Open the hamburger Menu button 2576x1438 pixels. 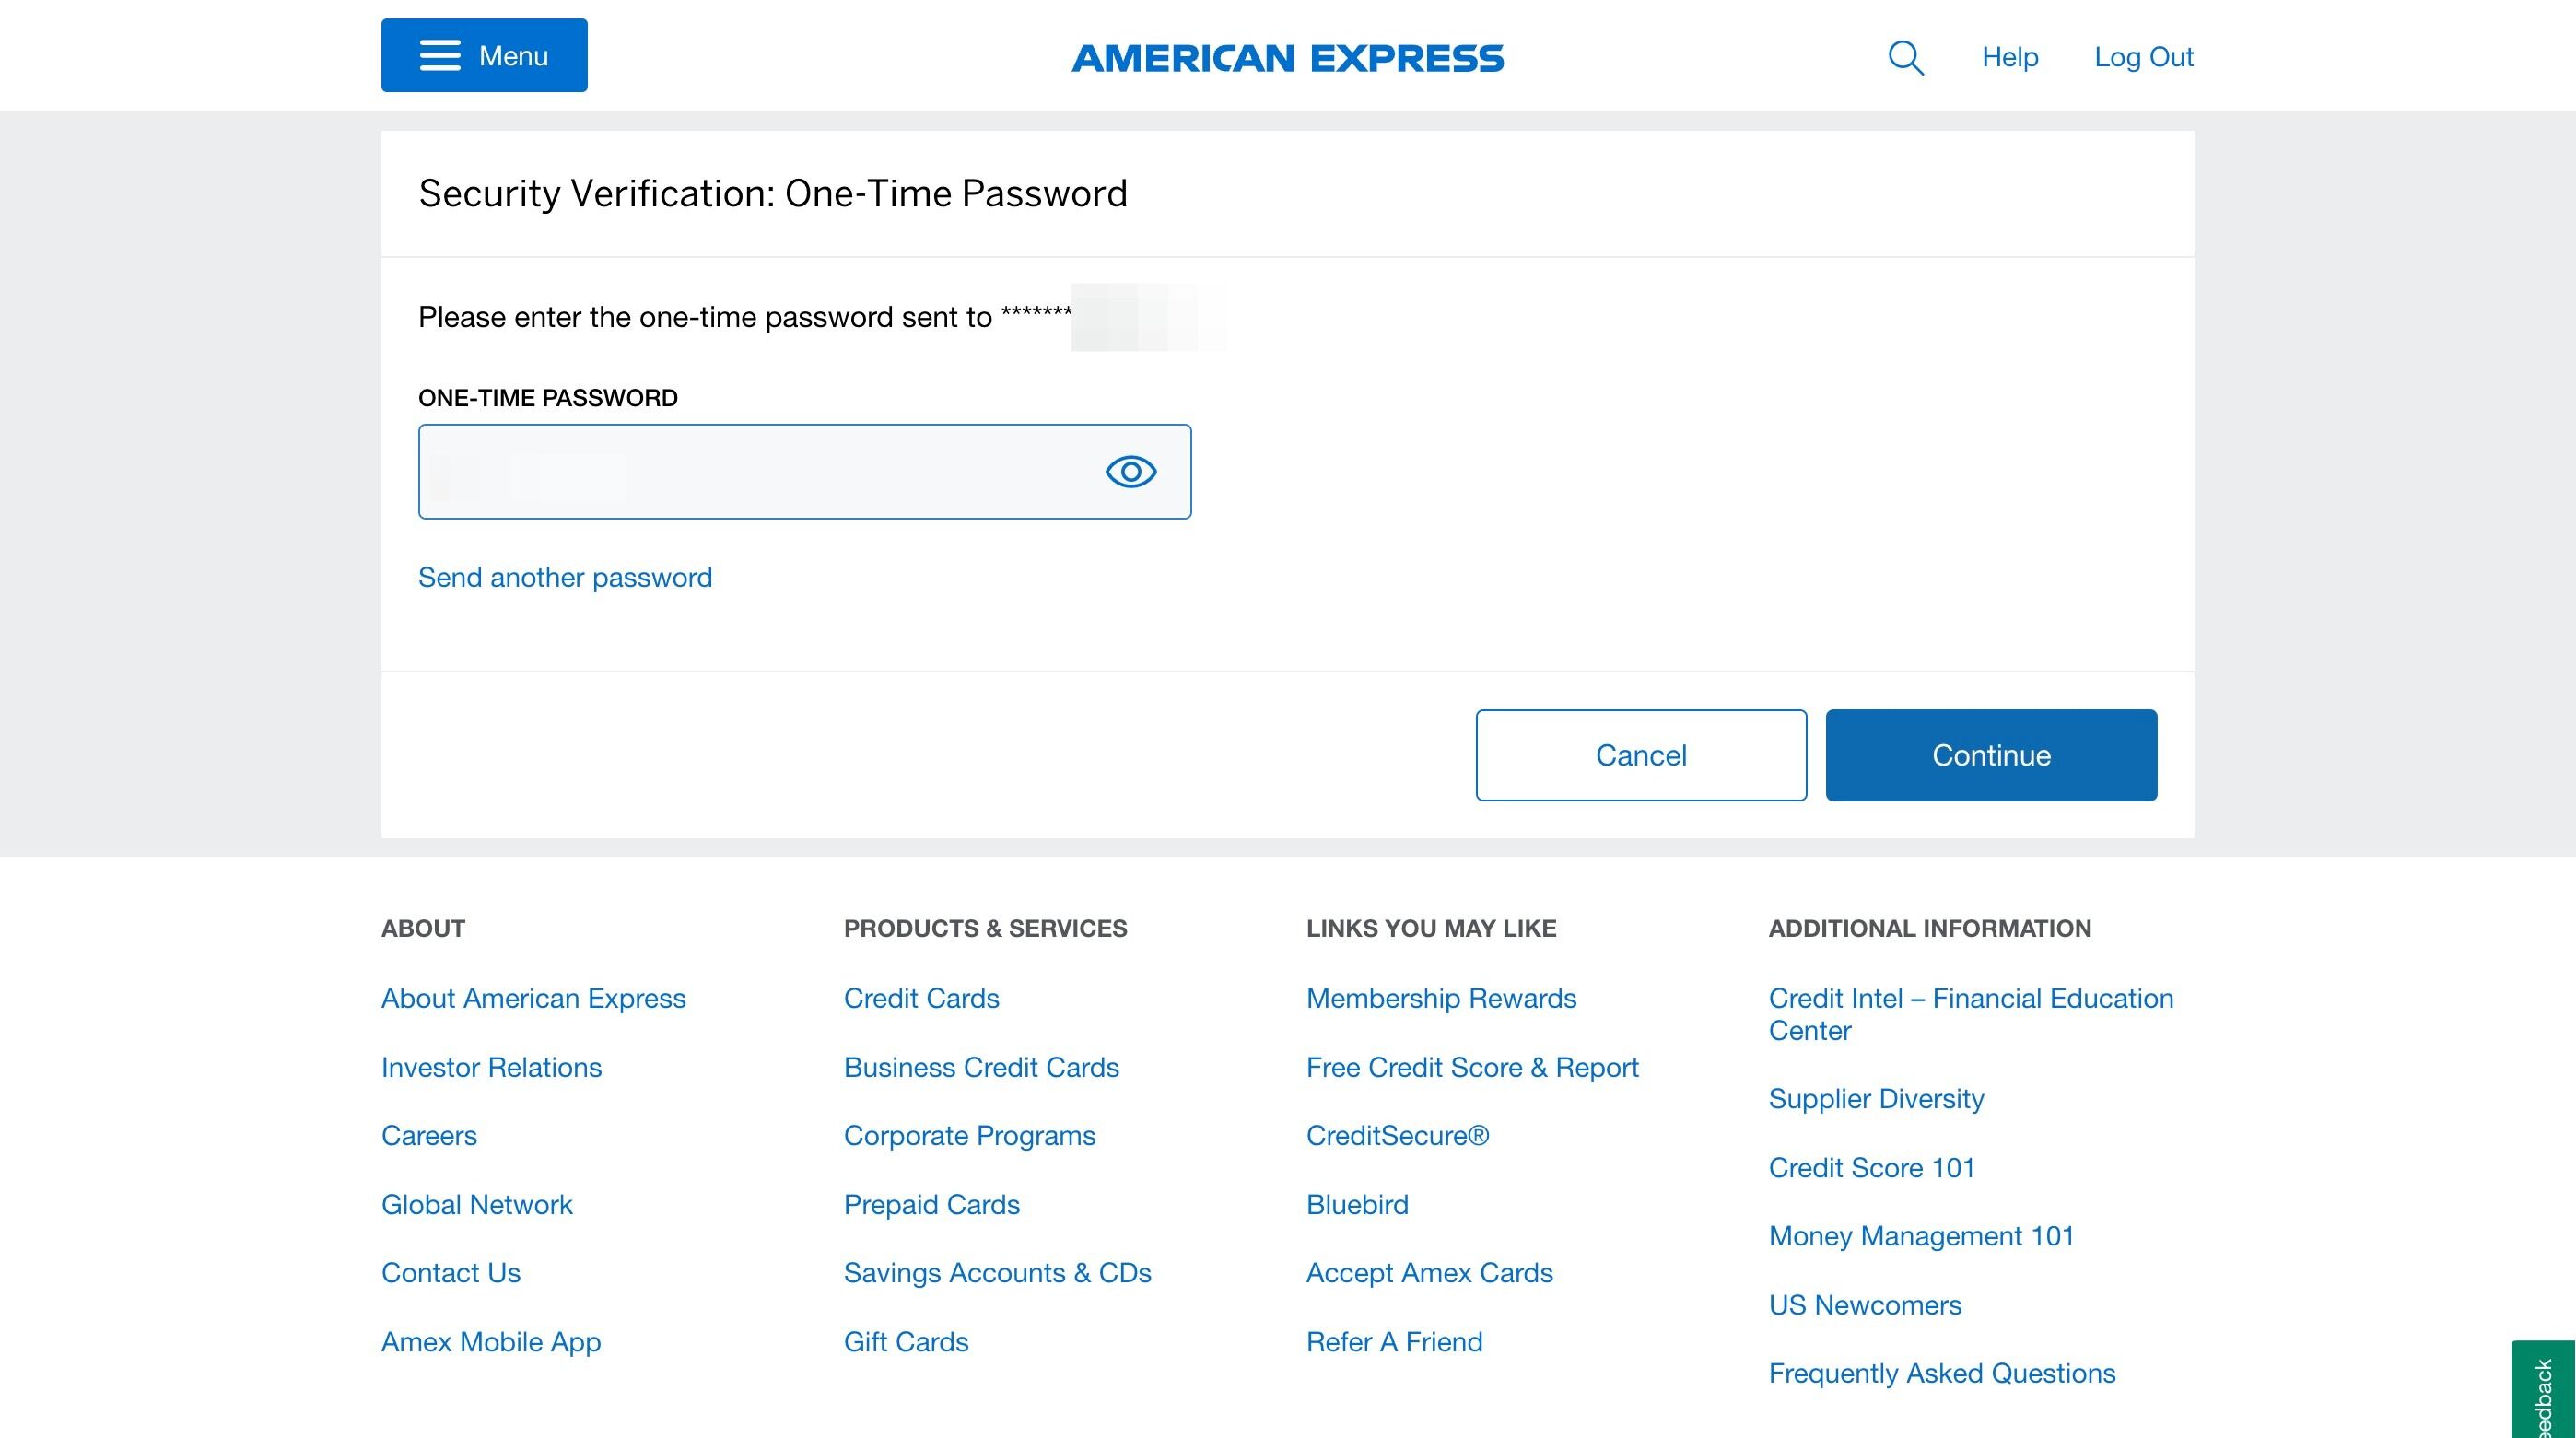tap(484, 55)
